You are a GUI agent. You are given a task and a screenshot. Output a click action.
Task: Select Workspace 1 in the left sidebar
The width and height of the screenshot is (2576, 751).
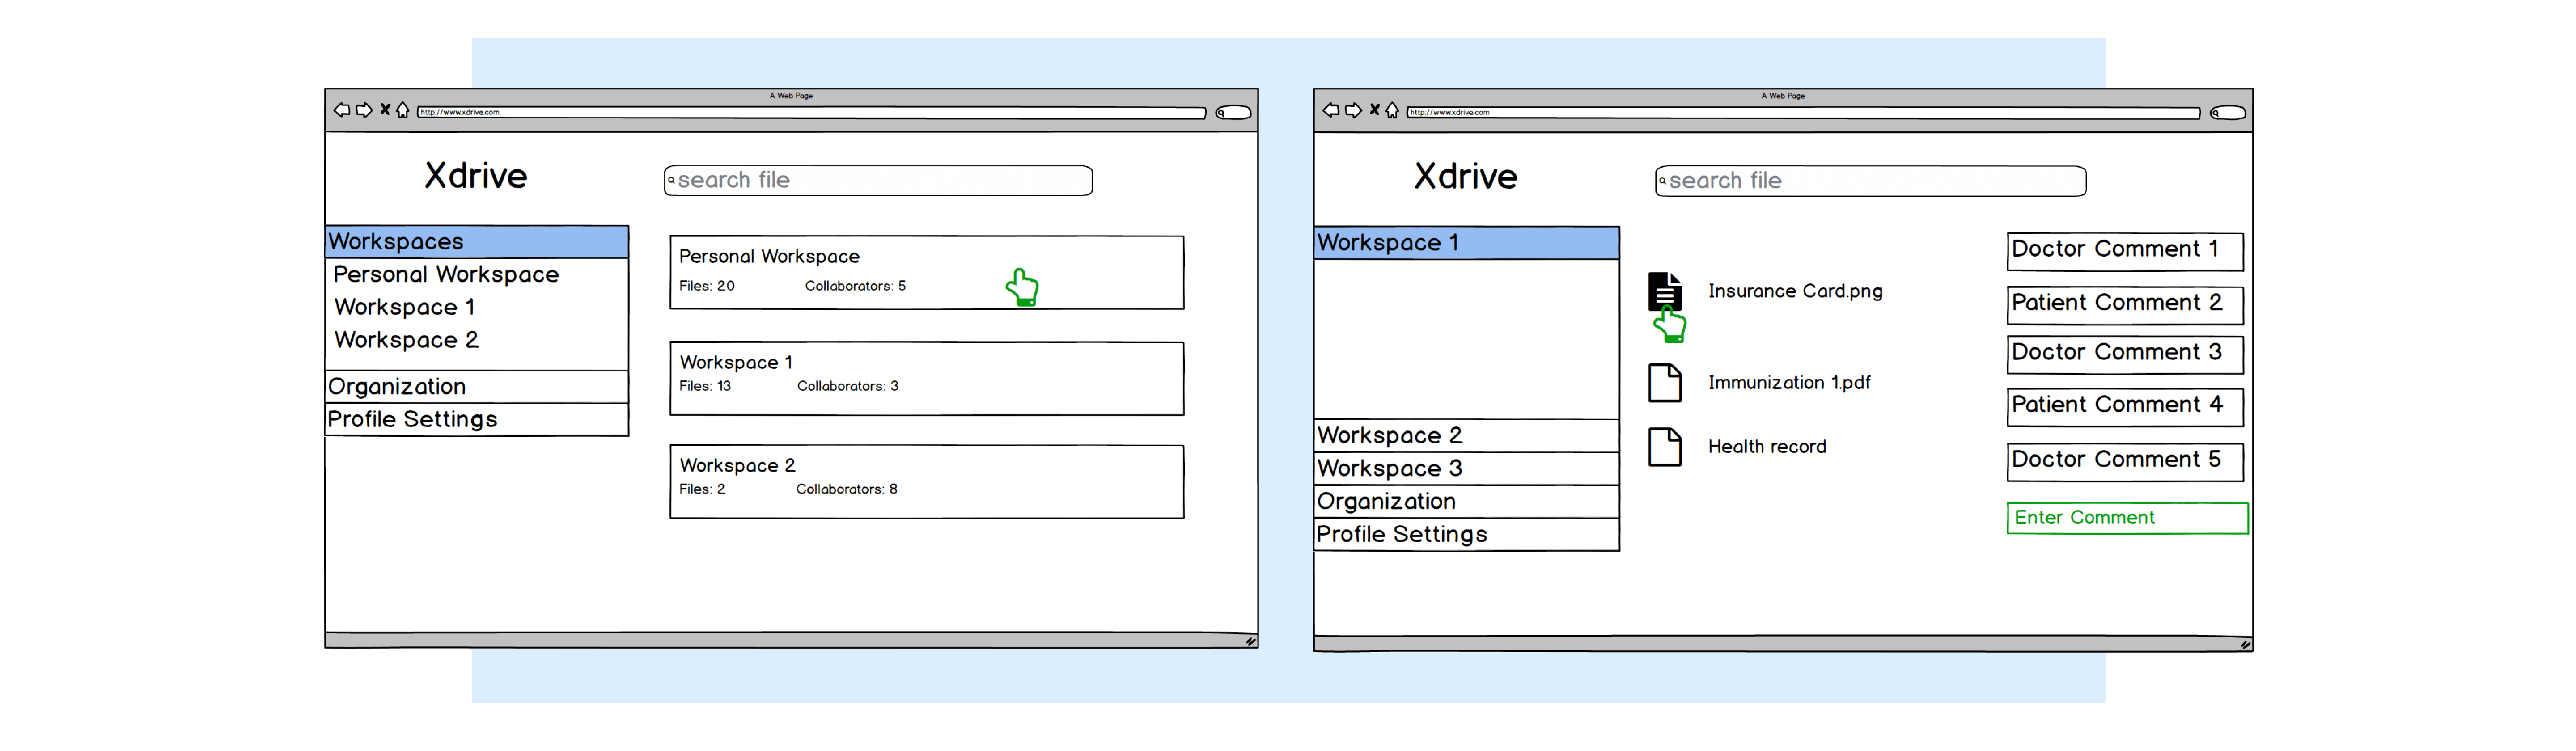point(405,307)
